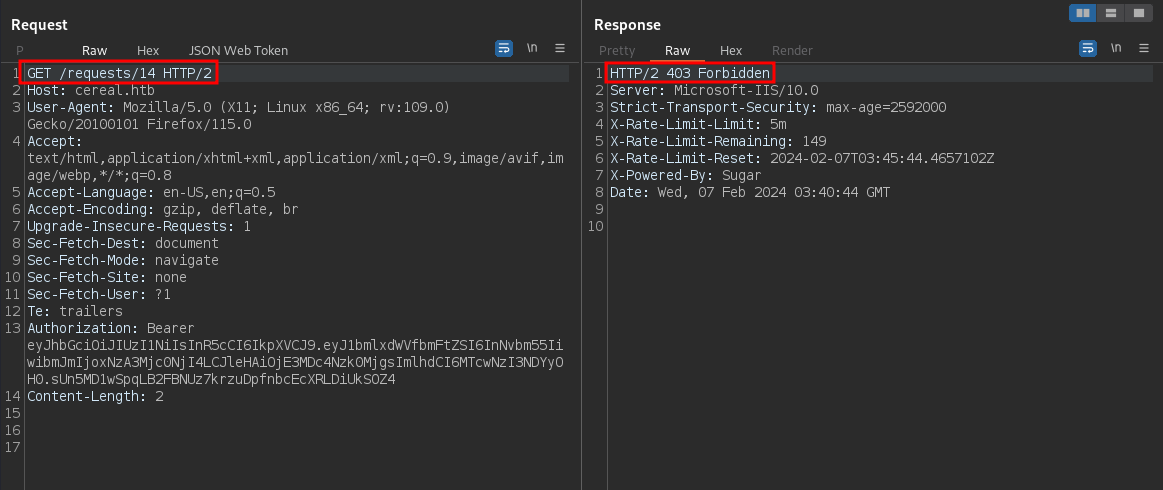Switch to the single combined panel layout
This screenshot has height=490, width=1163.
[x=1137, y=13]
